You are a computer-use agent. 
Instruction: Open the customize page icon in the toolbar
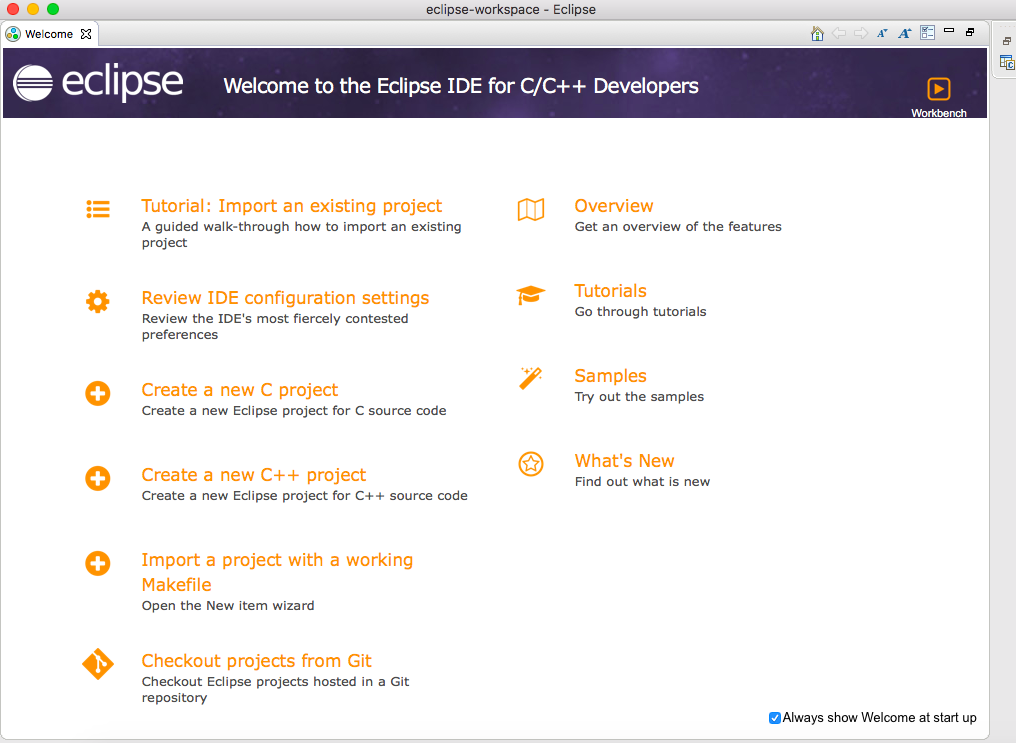coord(926,33)
